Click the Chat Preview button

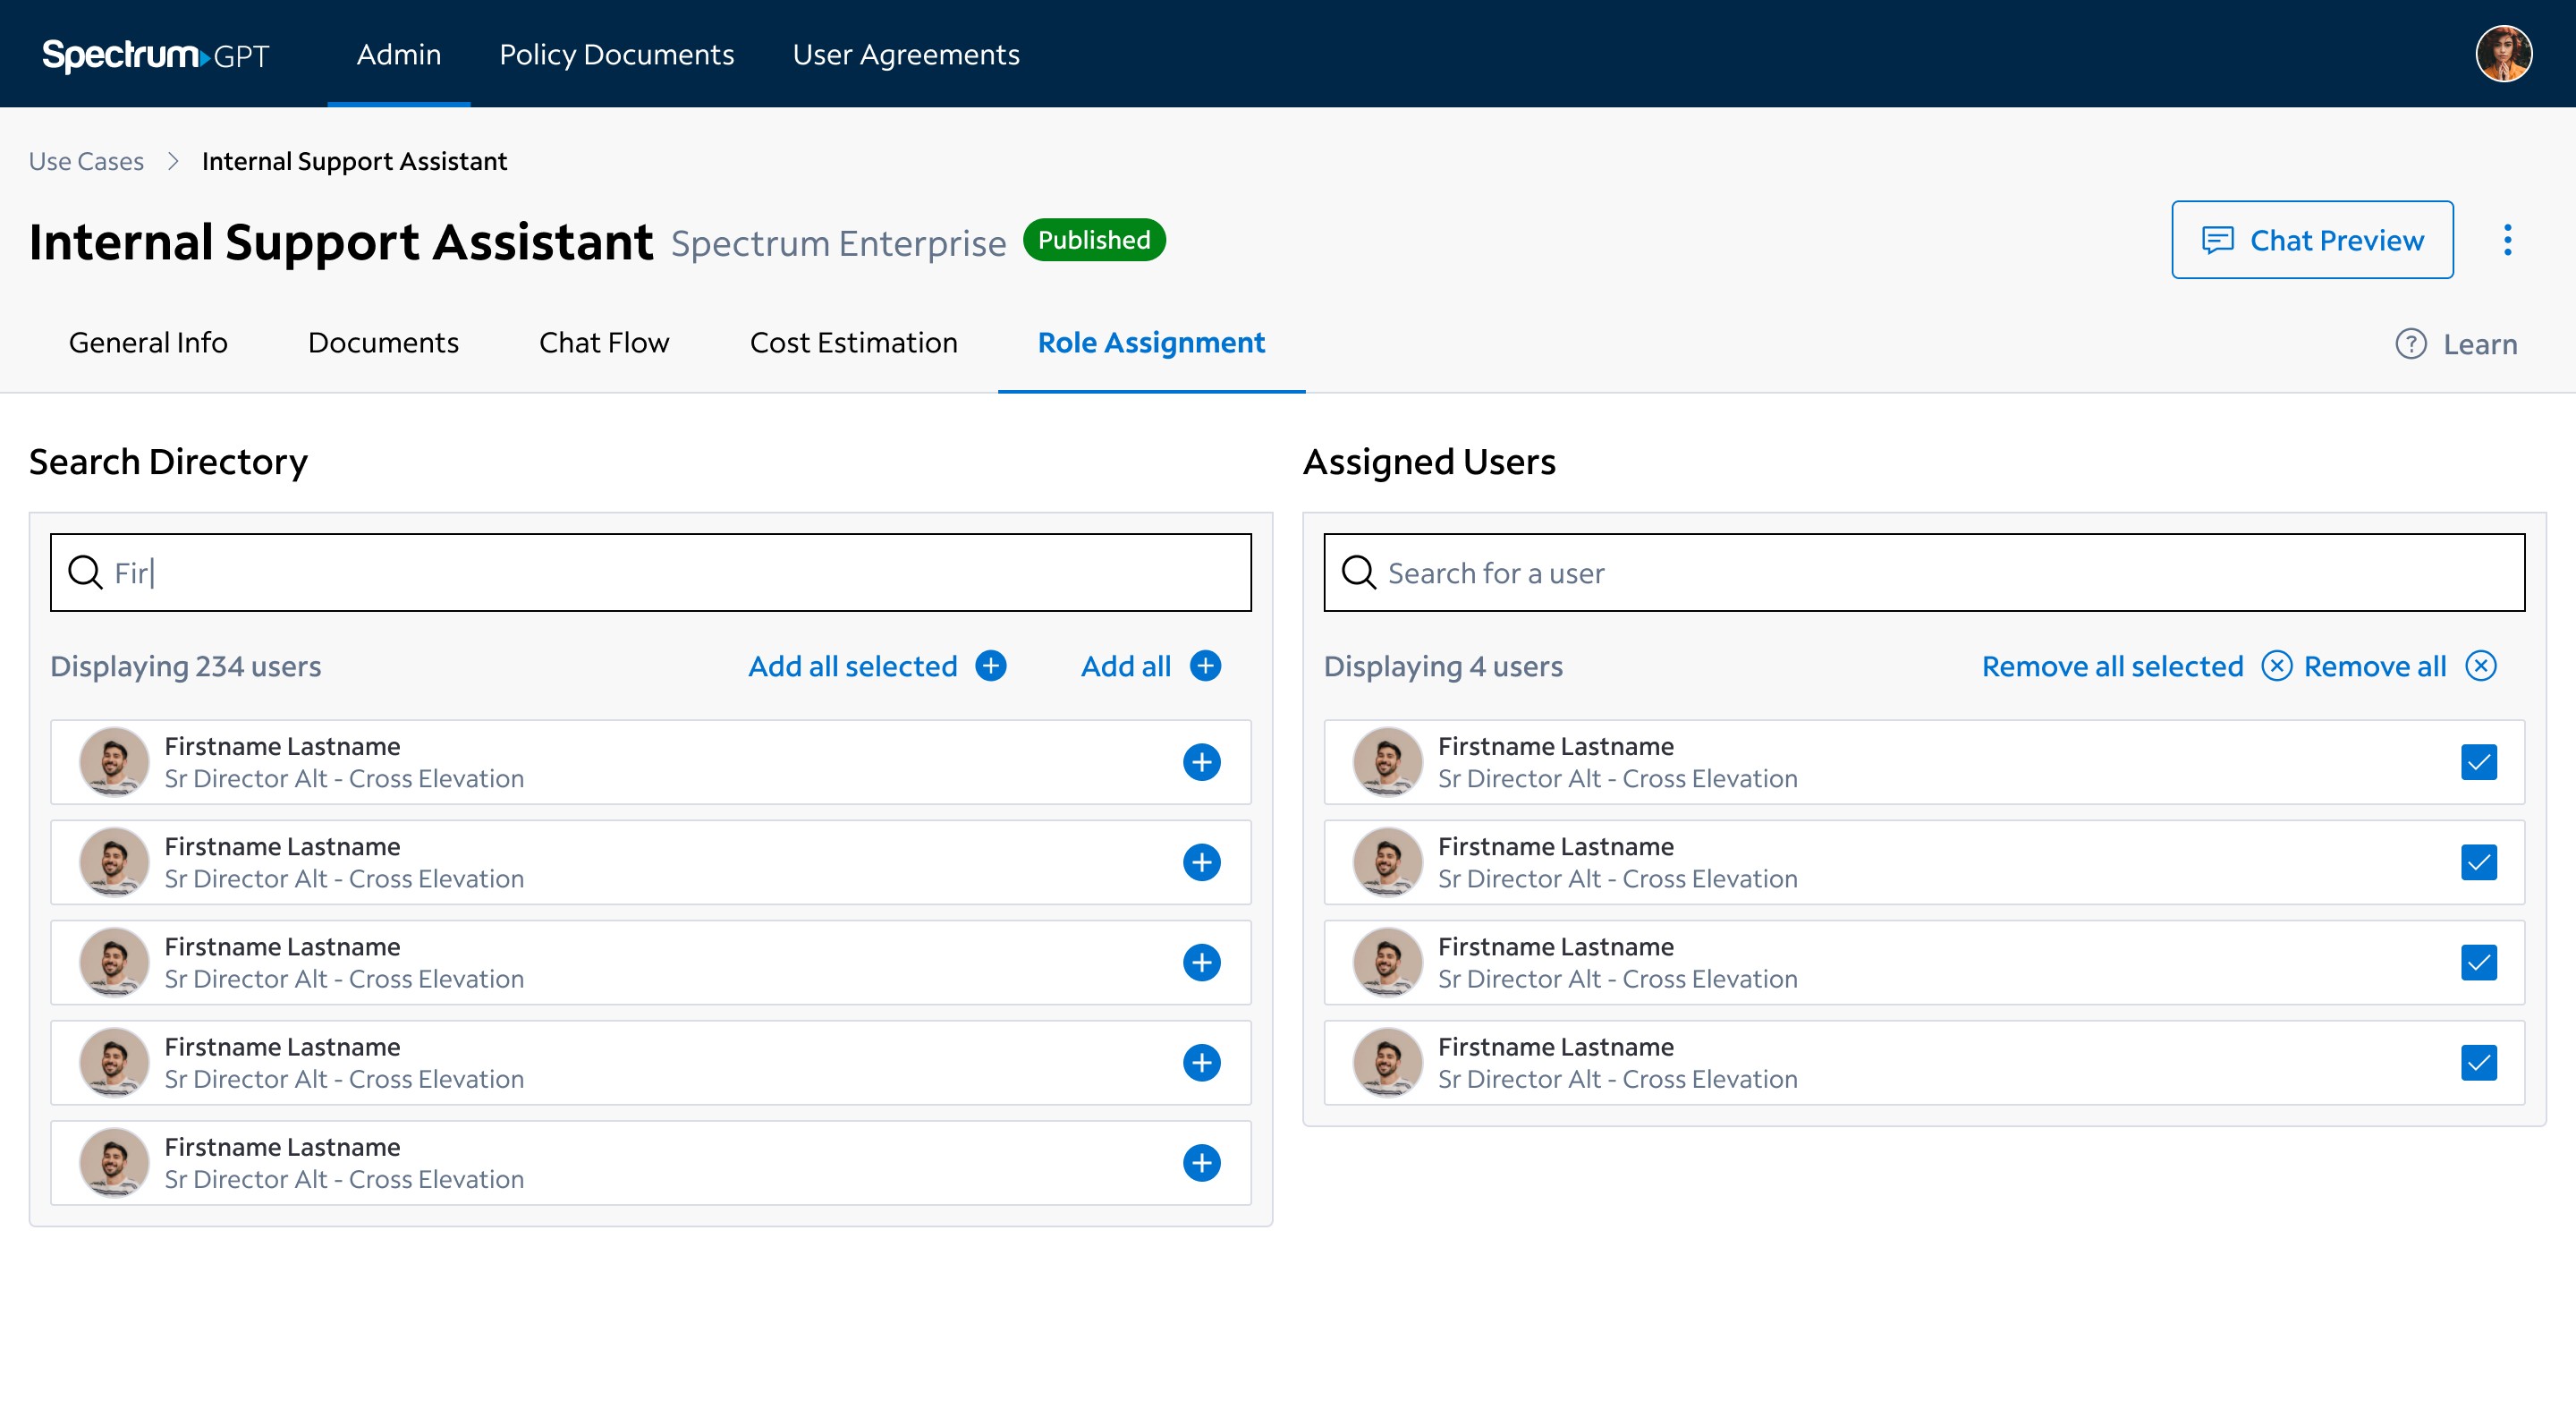point(2311,240)
